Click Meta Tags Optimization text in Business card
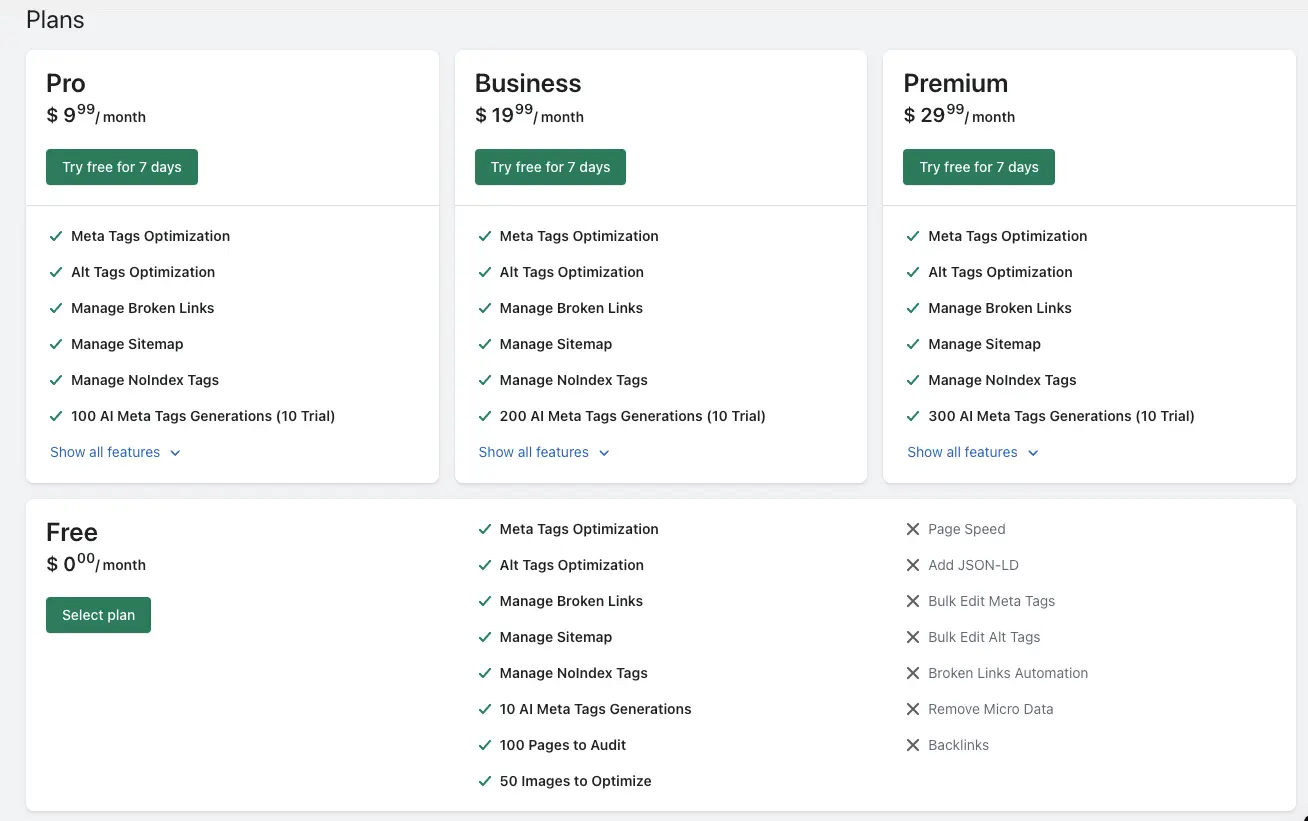The width and height of the screenshot is (1308, 821). click(579, 236)
